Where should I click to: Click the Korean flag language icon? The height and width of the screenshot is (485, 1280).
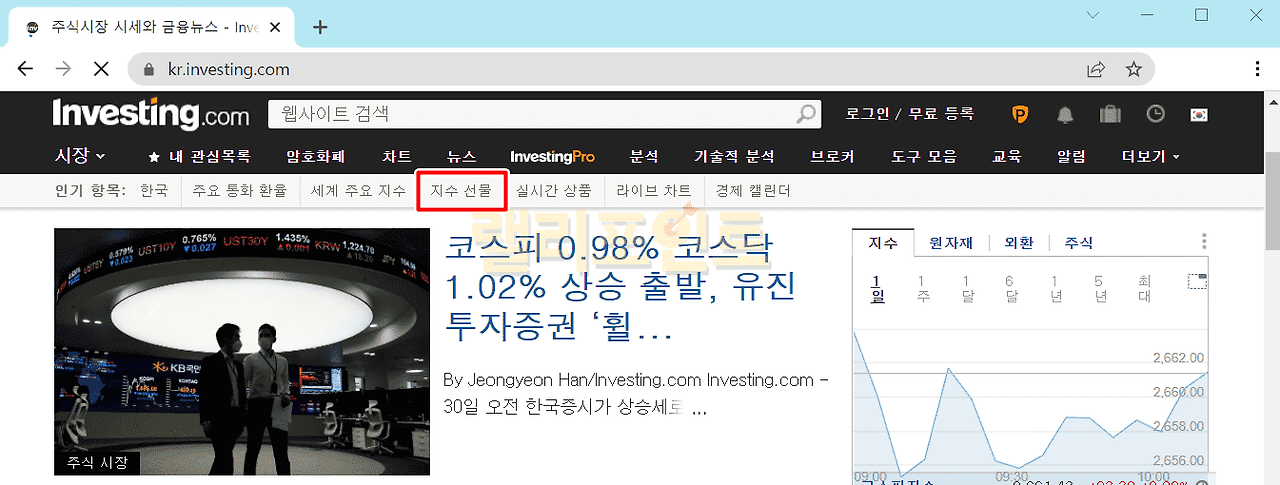[1199, 114]
